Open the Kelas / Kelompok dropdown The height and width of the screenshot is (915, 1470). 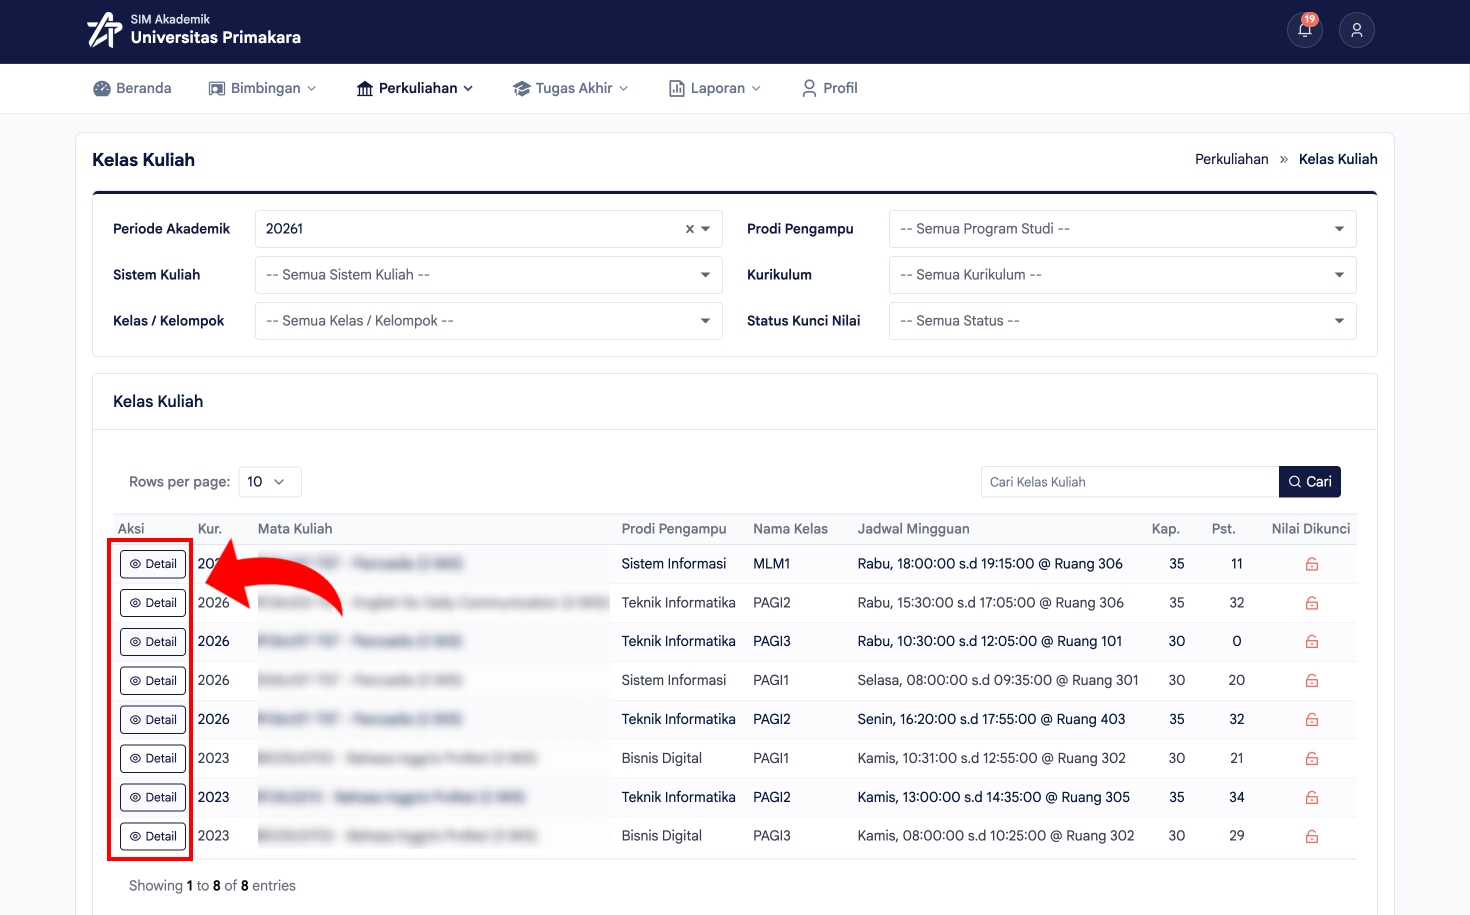(x=489, y=321)
